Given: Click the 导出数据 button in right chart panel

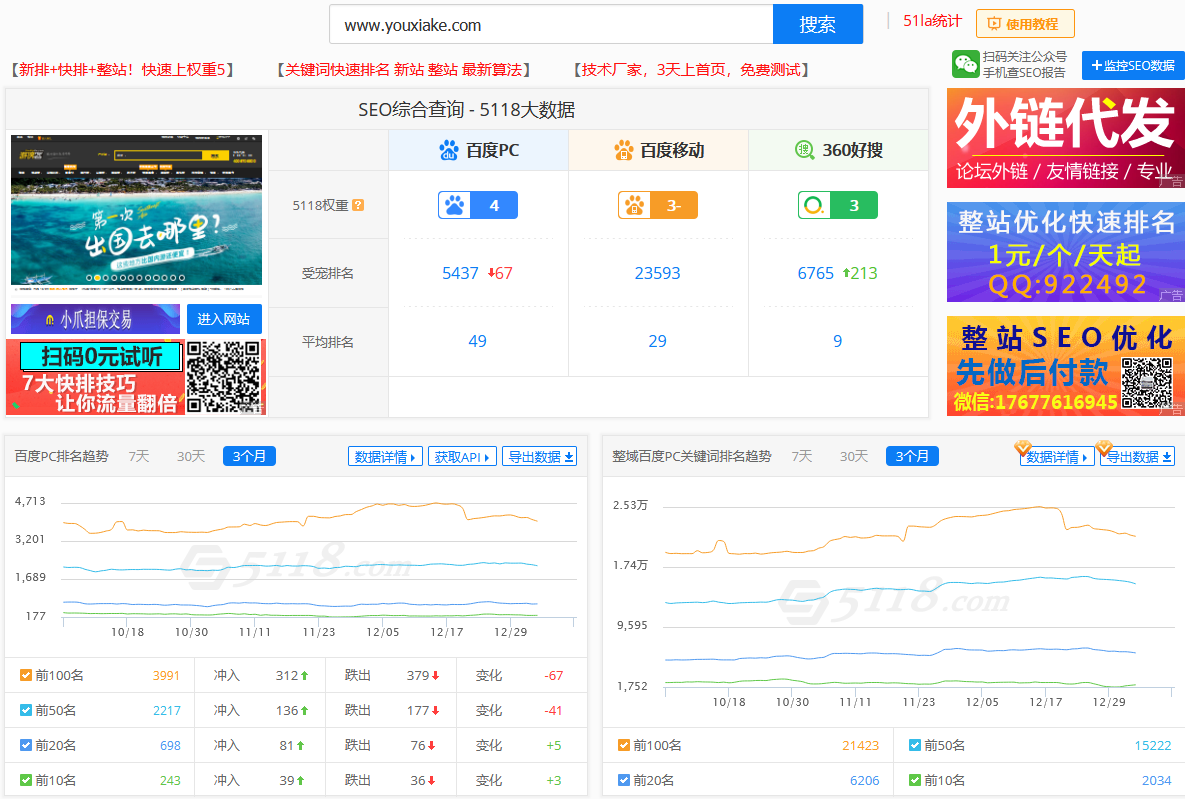Looking at the screenshot, I should coord(1137,457).
